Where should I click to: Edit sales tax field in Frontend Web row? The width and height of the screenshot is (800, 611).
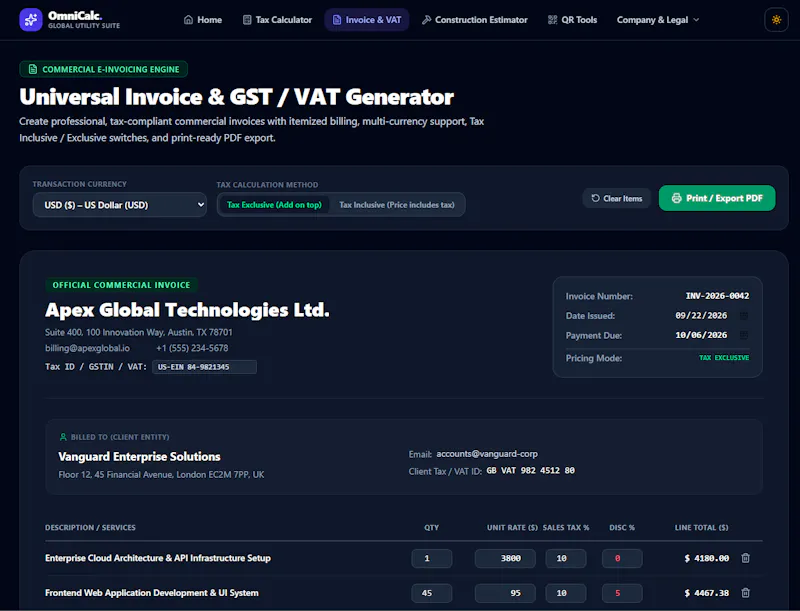pyautogui.click(x=566, y=593)
